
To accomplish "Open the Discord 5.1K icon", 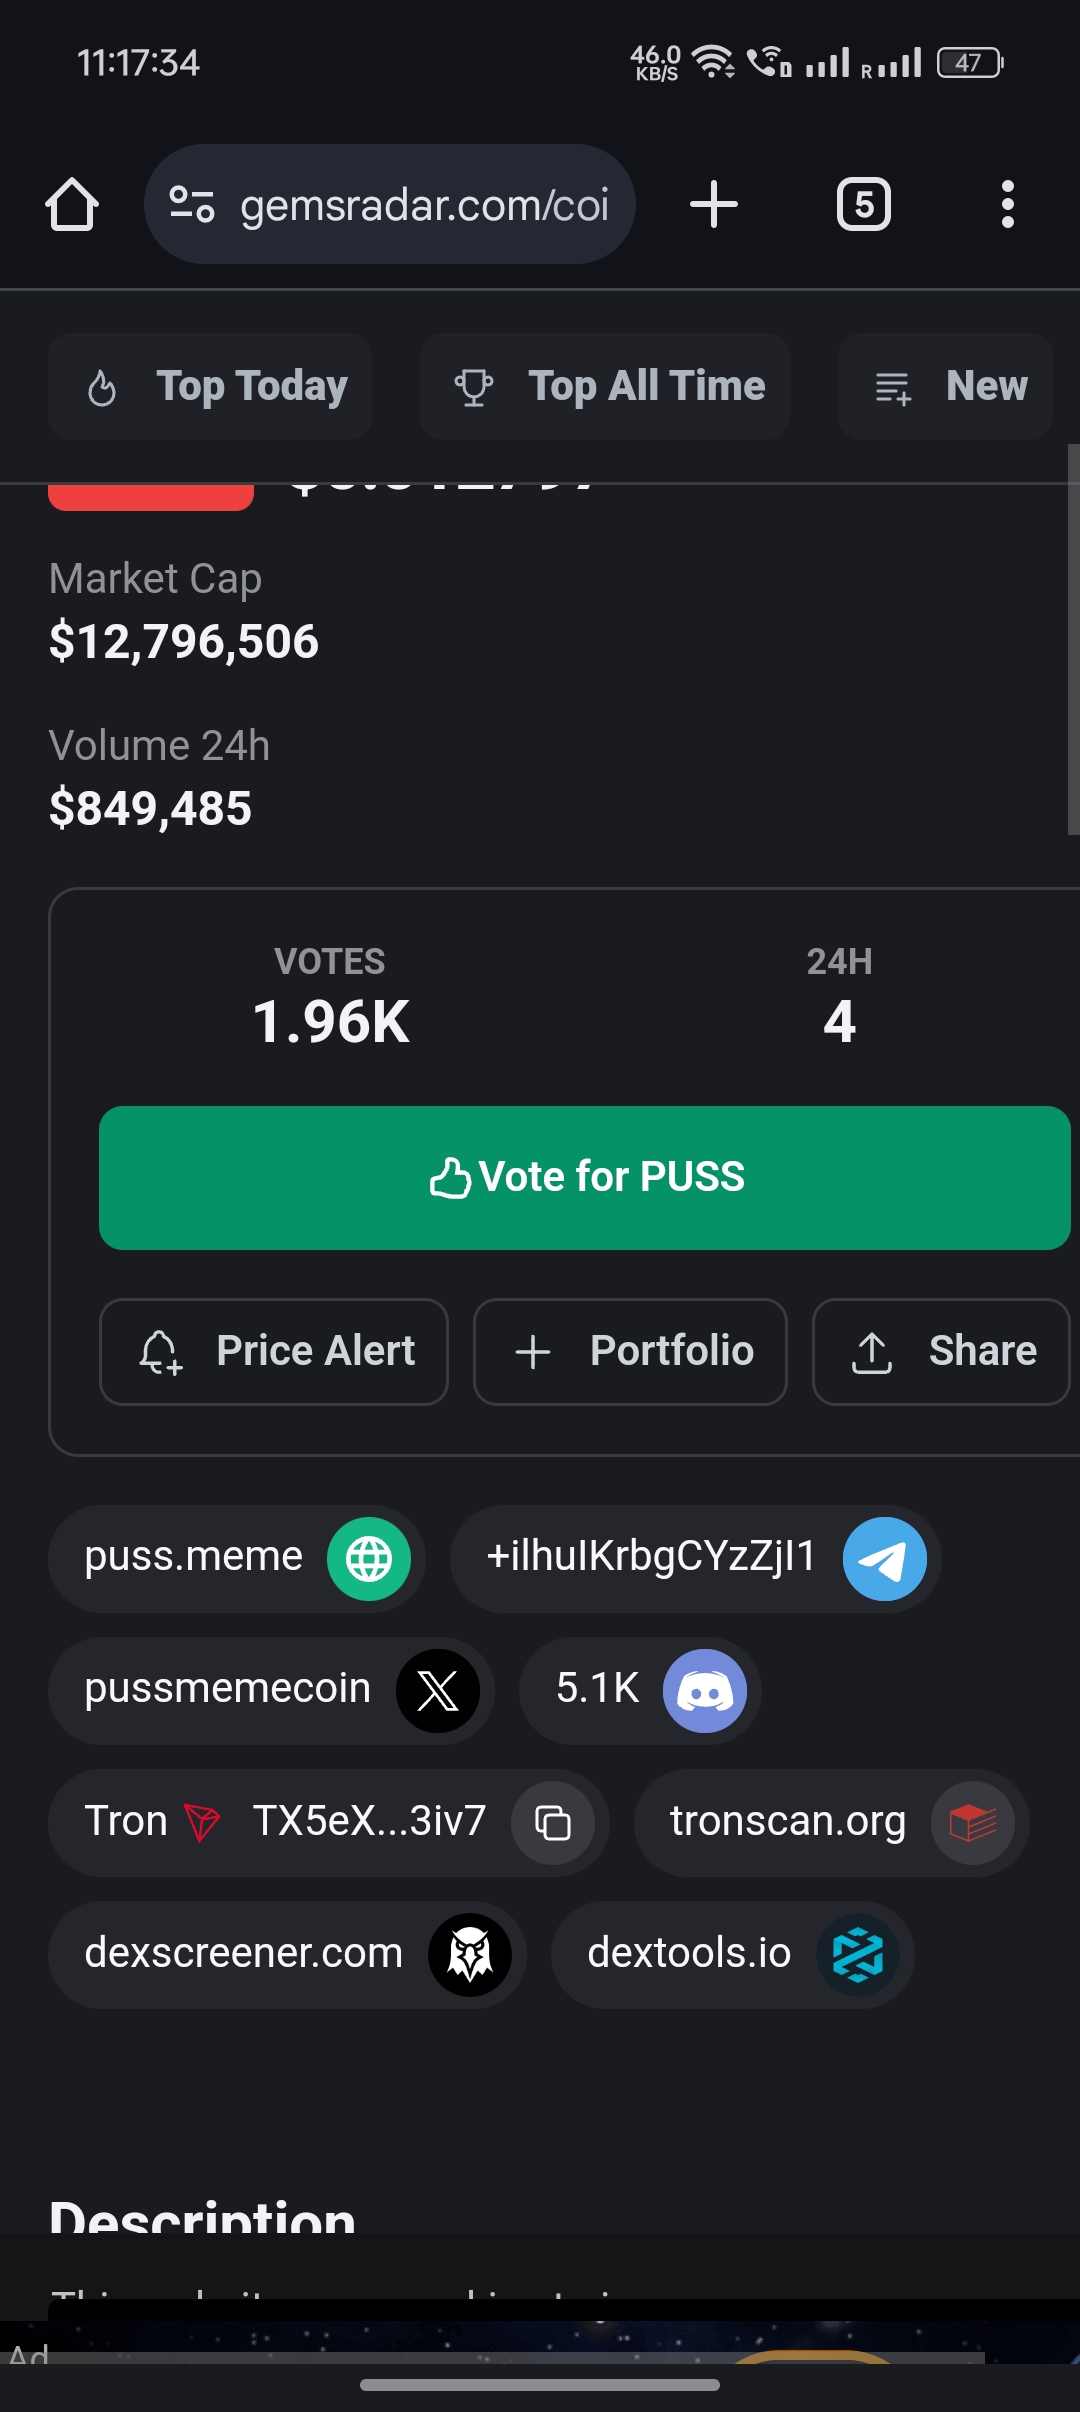I will pyautogui.click(x=705, y=1691).
